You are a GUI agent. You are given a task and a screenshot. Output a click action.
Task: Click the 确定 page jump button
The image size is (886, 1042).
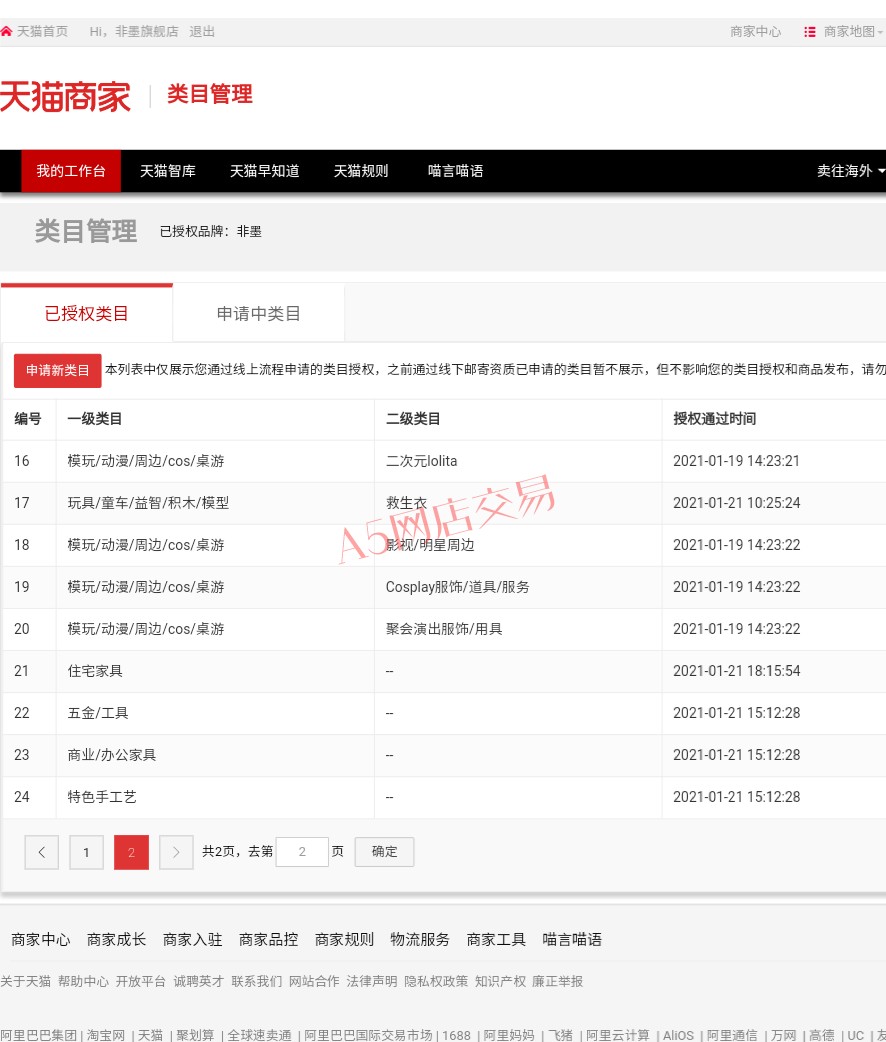click(x=384, y=852)
